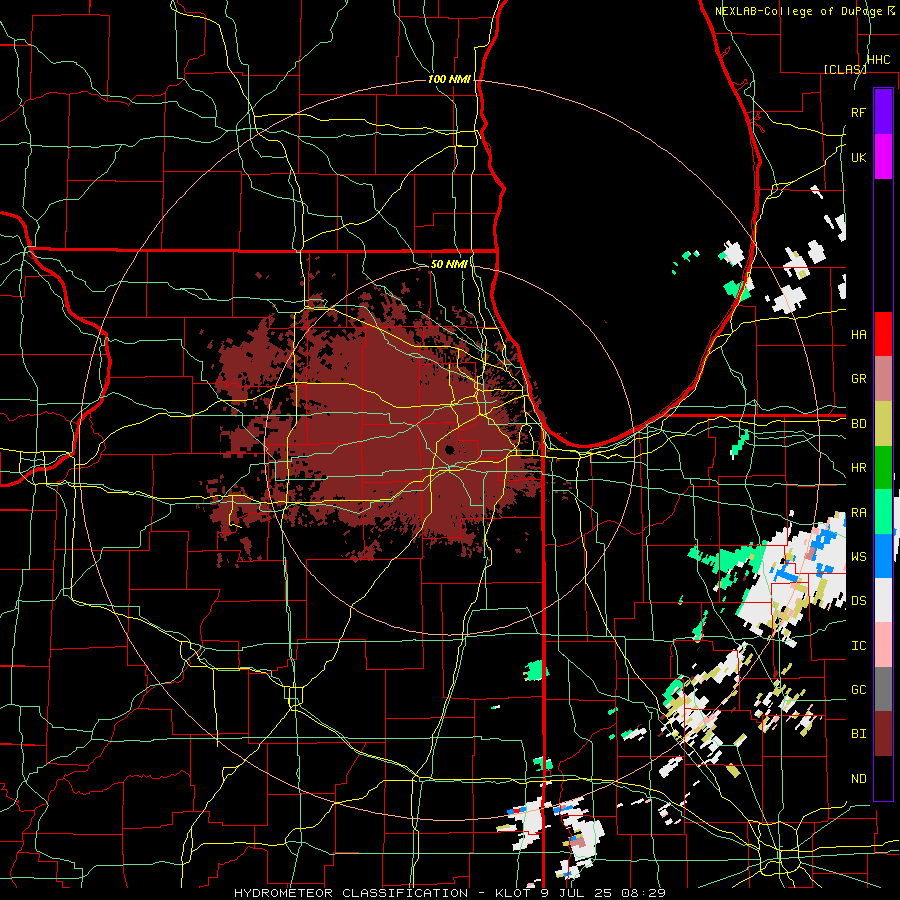Click the WS legend label
The width and height of the screenshot is (900, 900).
[x=858, y=557]
